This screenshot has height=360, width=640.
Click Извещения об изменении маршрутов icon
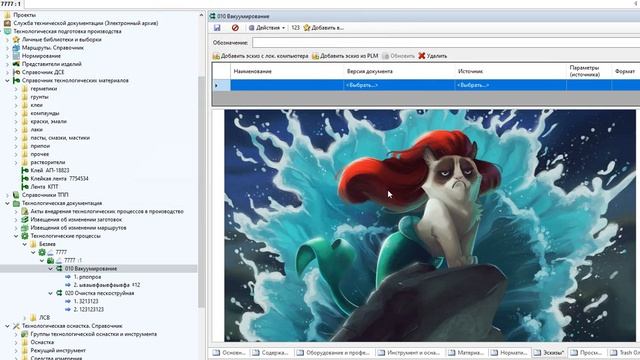(24, 227)
